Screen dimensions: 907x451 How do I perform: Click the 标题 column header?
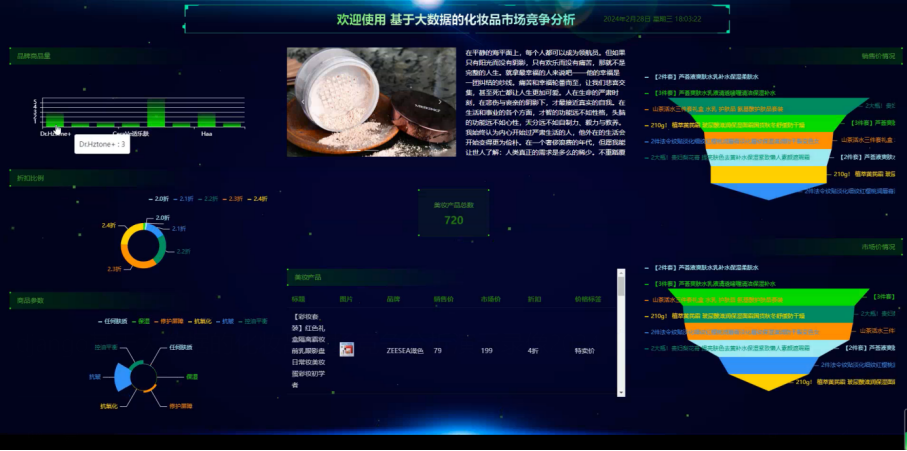(x=298, y=300)
